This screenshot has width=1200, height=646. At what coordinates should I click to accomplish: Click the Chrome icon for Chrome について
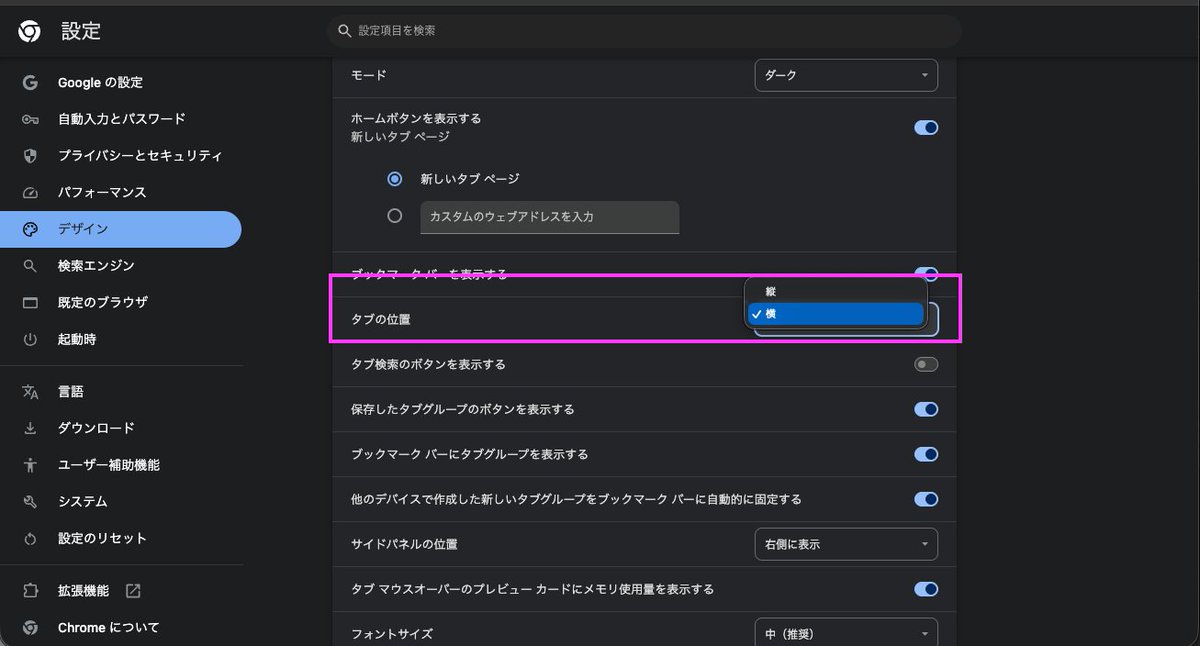point(30,628)
